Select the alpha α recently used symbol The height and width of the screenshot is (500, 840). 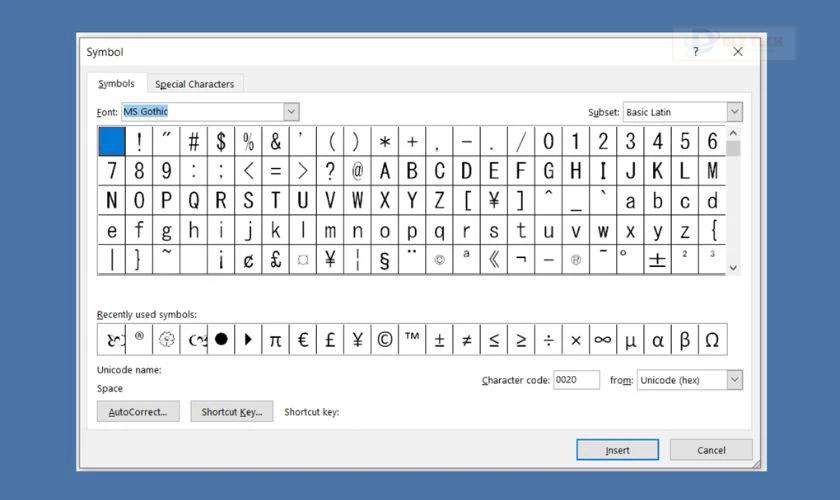658,339
